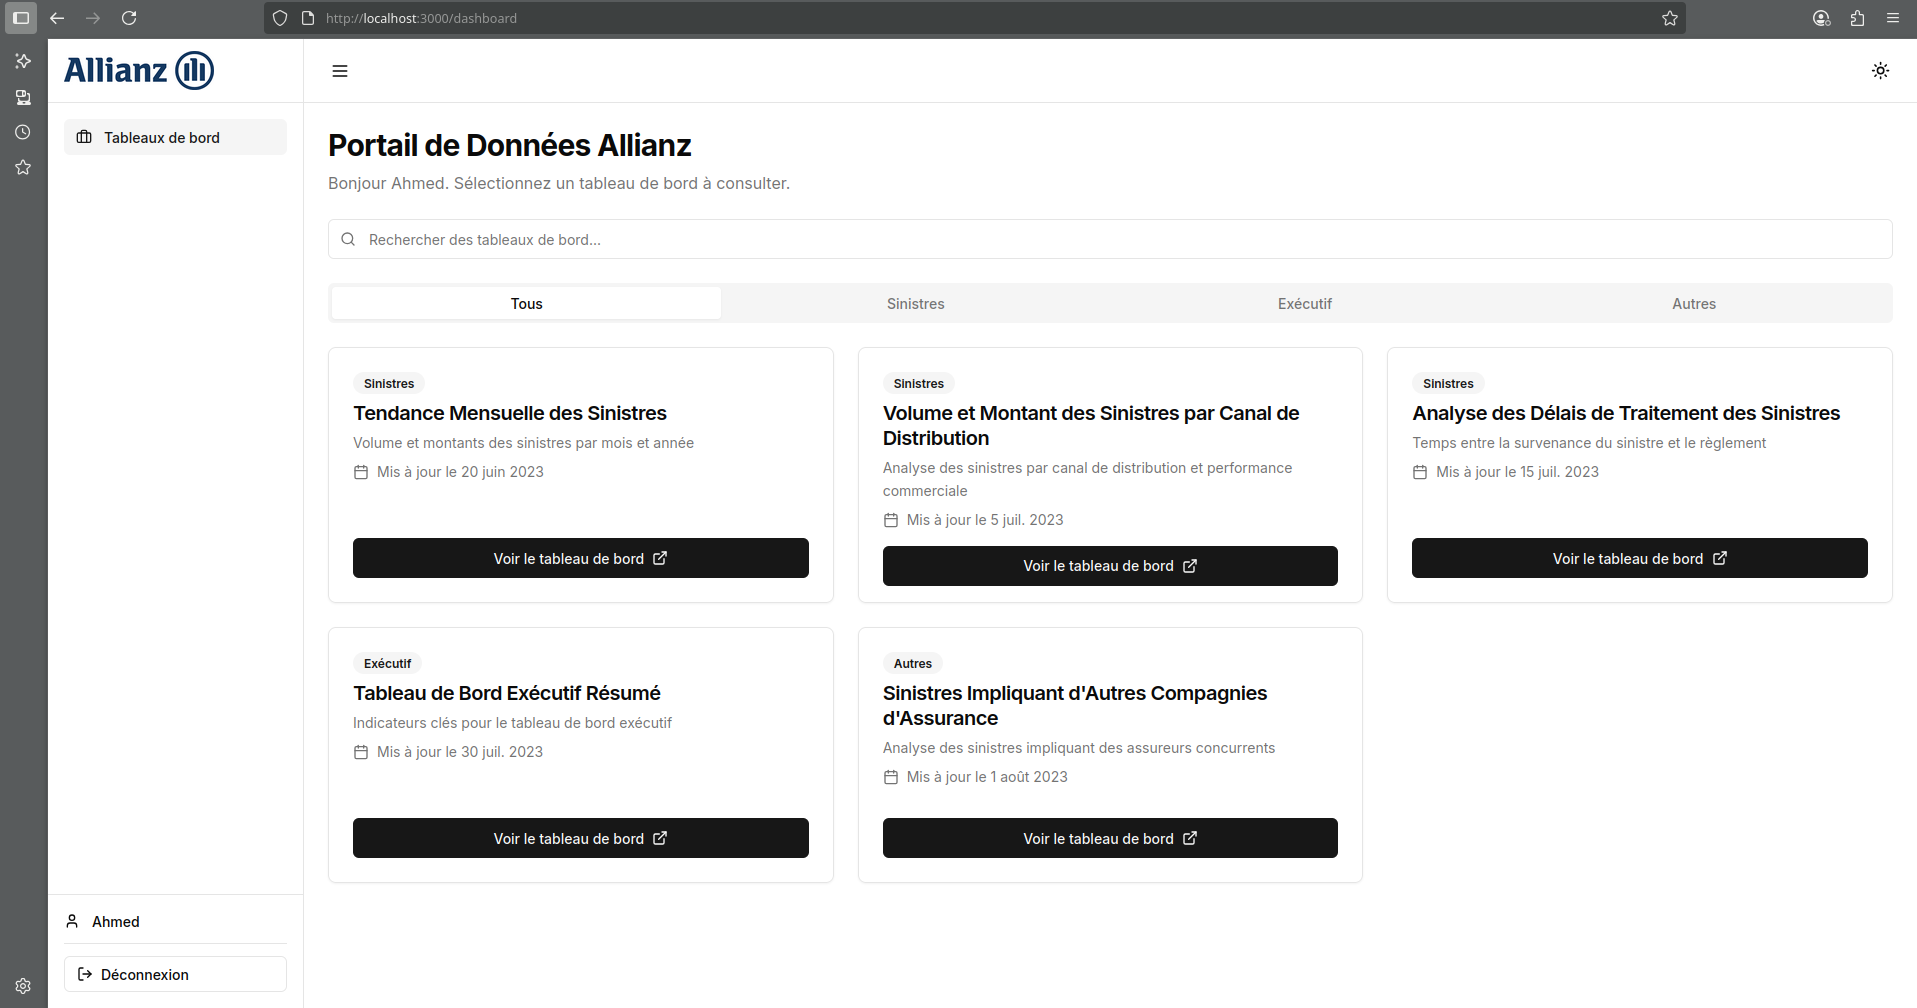Open Tendance Mensuelle des Sinistres dashboard
Image resolution: width=1917 pixels, height=1008 pixels.
pos(580,558)
